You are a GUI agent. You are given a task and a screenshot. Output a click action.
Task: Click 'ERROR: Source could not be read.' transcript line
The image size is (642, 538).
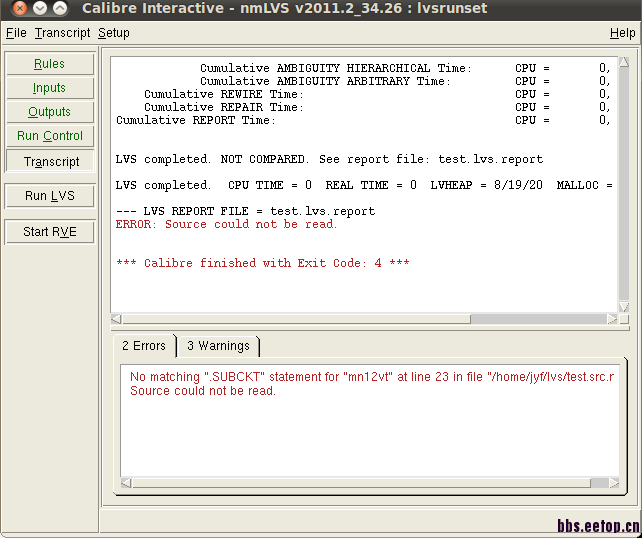pyautogui.click(x=226, y=224)
